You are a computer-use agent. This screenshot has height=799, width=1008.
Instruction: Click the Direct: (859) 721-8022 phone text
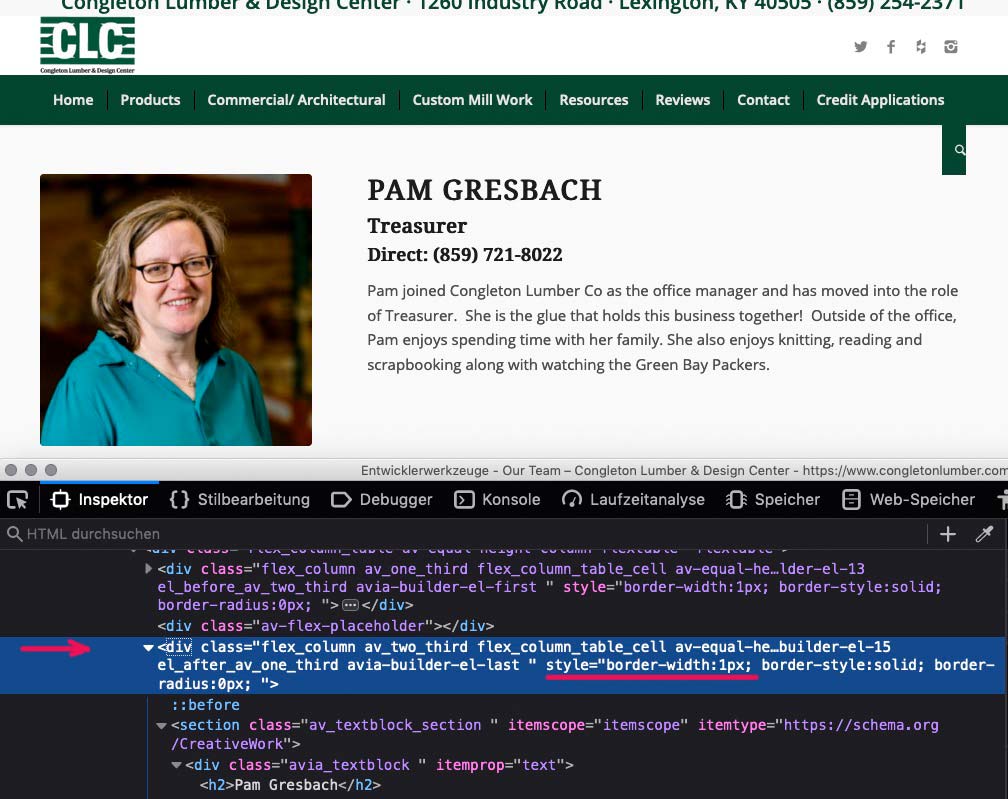tap(465, 255)
